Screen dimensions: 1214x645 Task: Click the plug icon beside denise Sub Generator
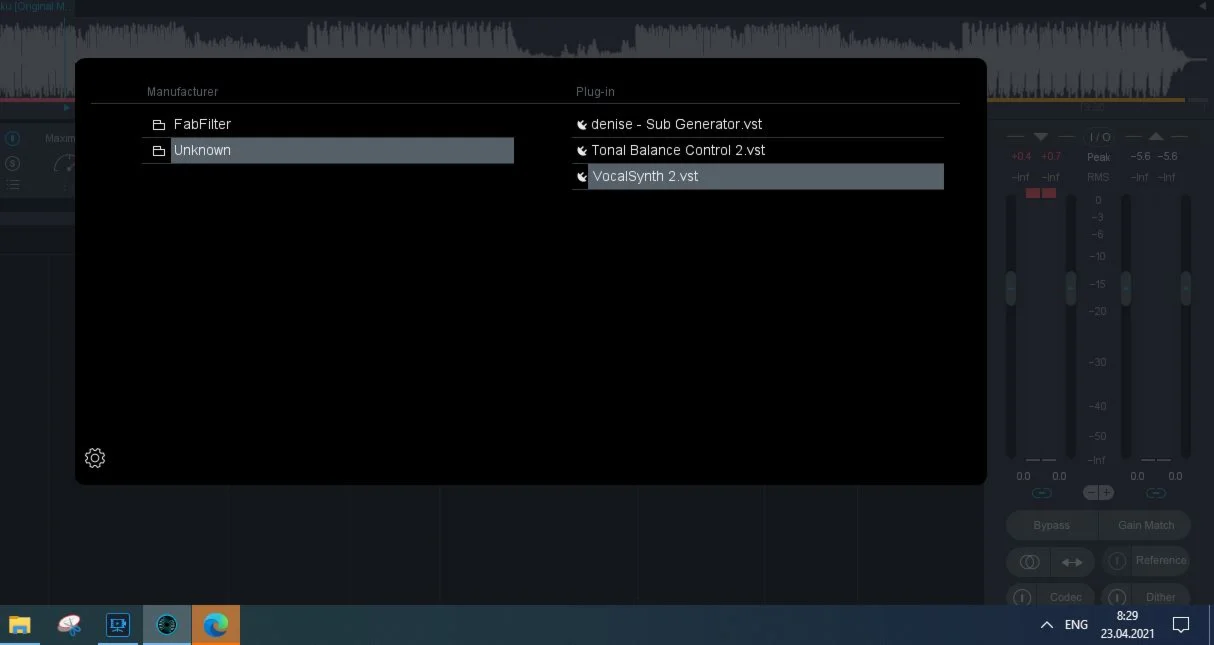pyautogui.click(x=581, y=125)
